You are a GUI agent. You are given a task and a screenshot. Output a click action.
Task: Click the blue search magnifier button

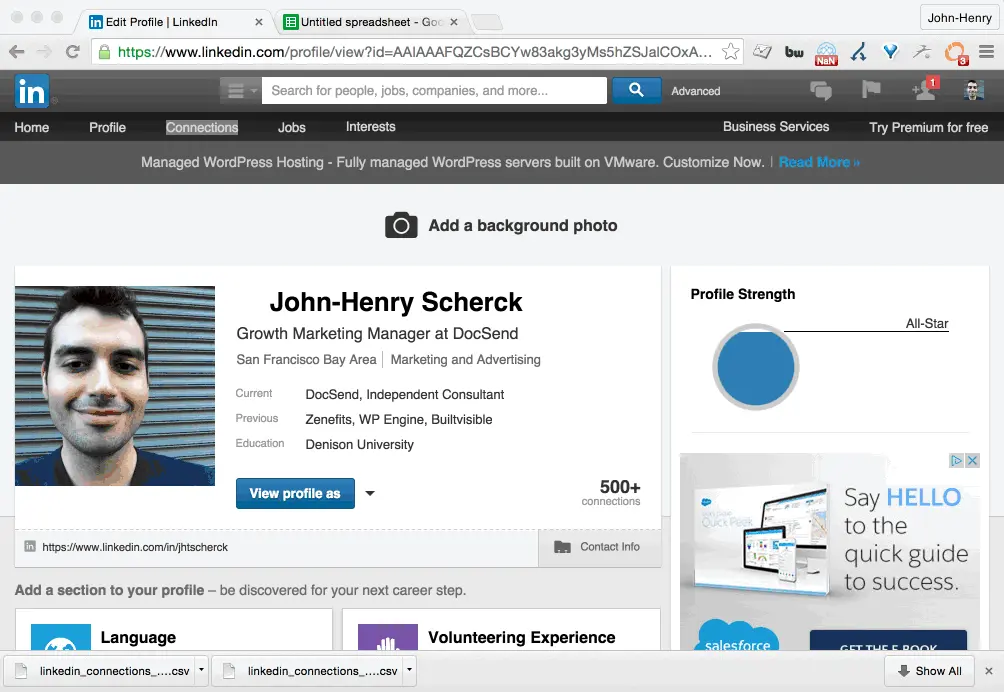[x=636, y=90]
